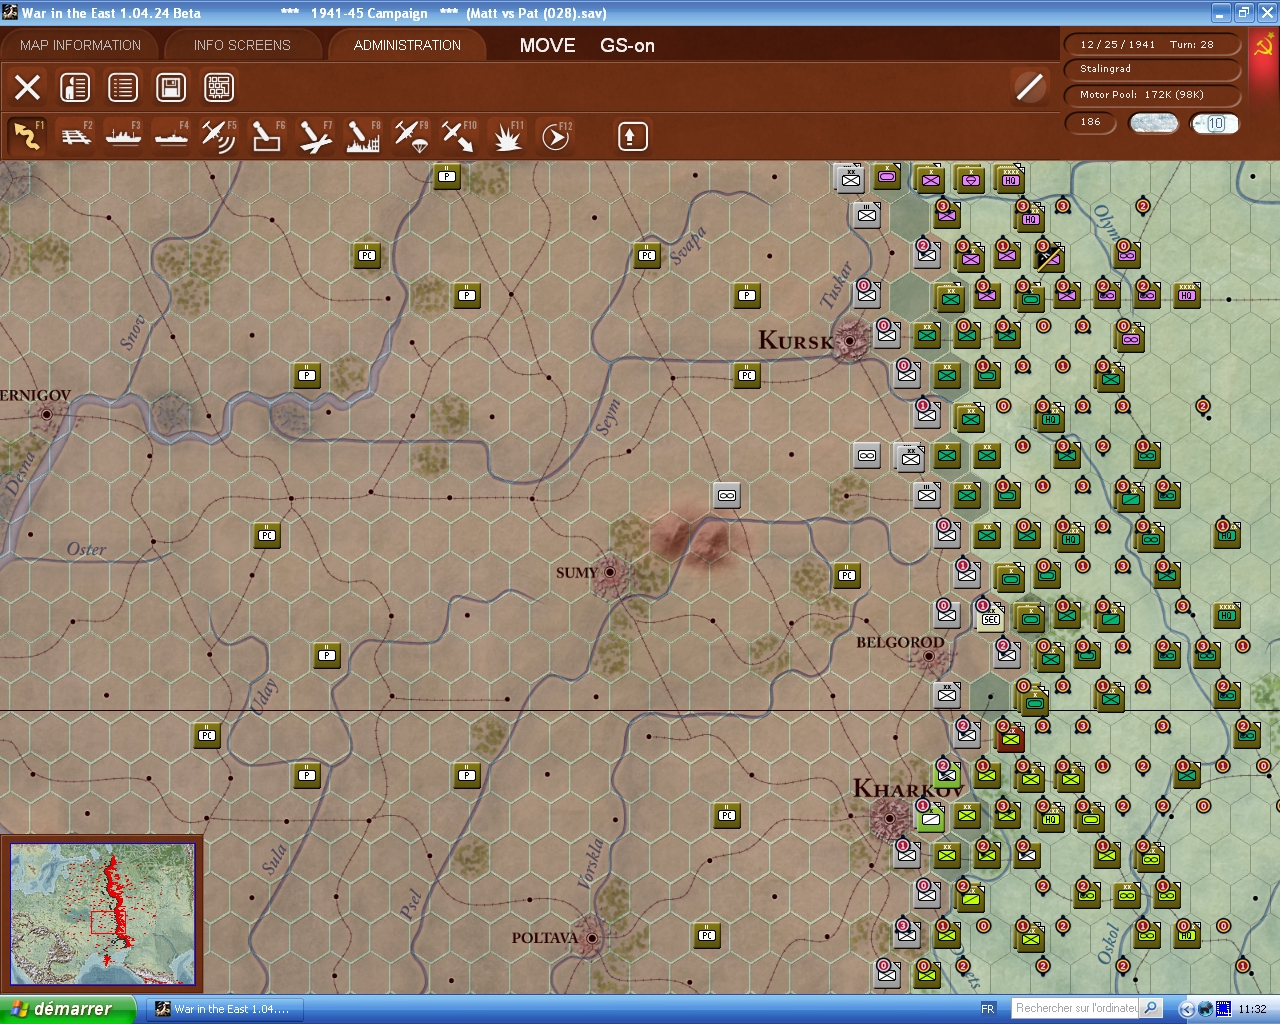This screenshot has width=1280, height=1024.
Task: Focus the Rechercher sur l'ordinateur search box
Action: 1076,1008
